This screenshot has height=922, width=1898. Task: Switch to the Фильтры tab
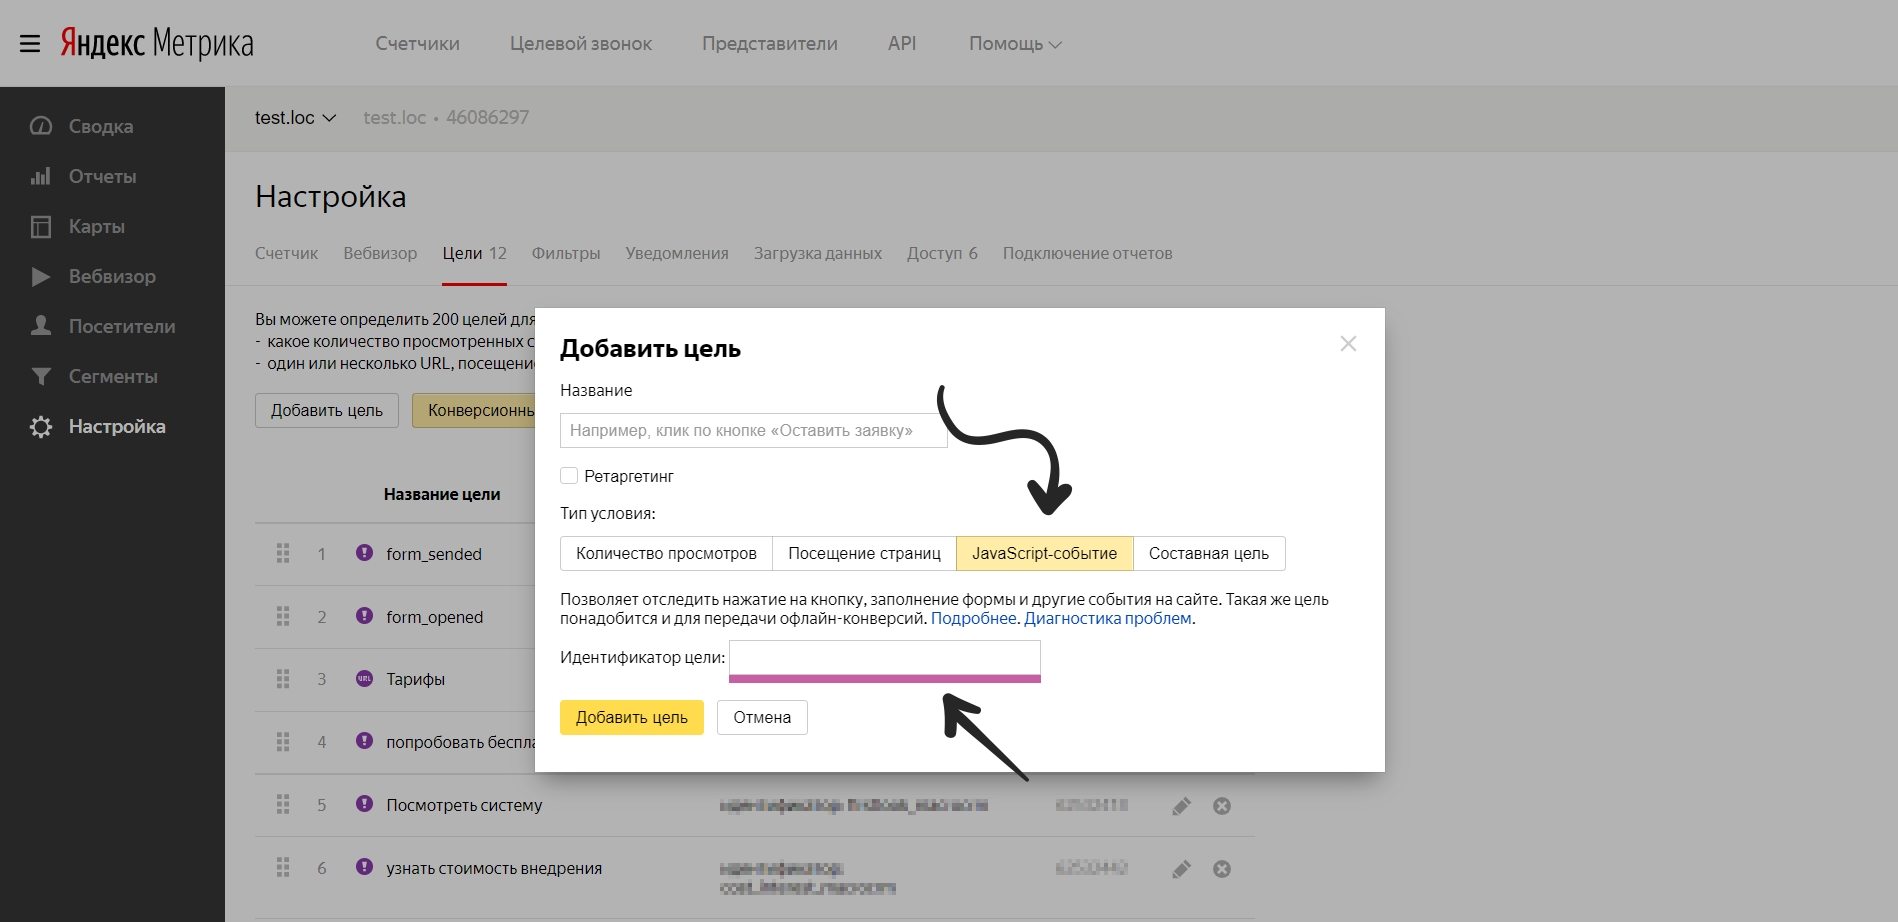[565, 253]
